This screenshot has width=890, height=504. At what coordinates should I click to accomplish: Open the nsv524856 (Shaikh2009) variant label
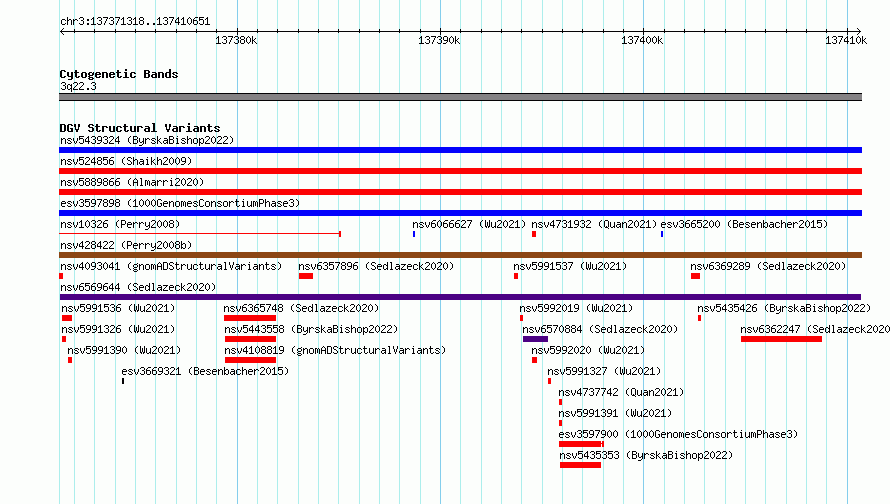(x=126, y=161)
